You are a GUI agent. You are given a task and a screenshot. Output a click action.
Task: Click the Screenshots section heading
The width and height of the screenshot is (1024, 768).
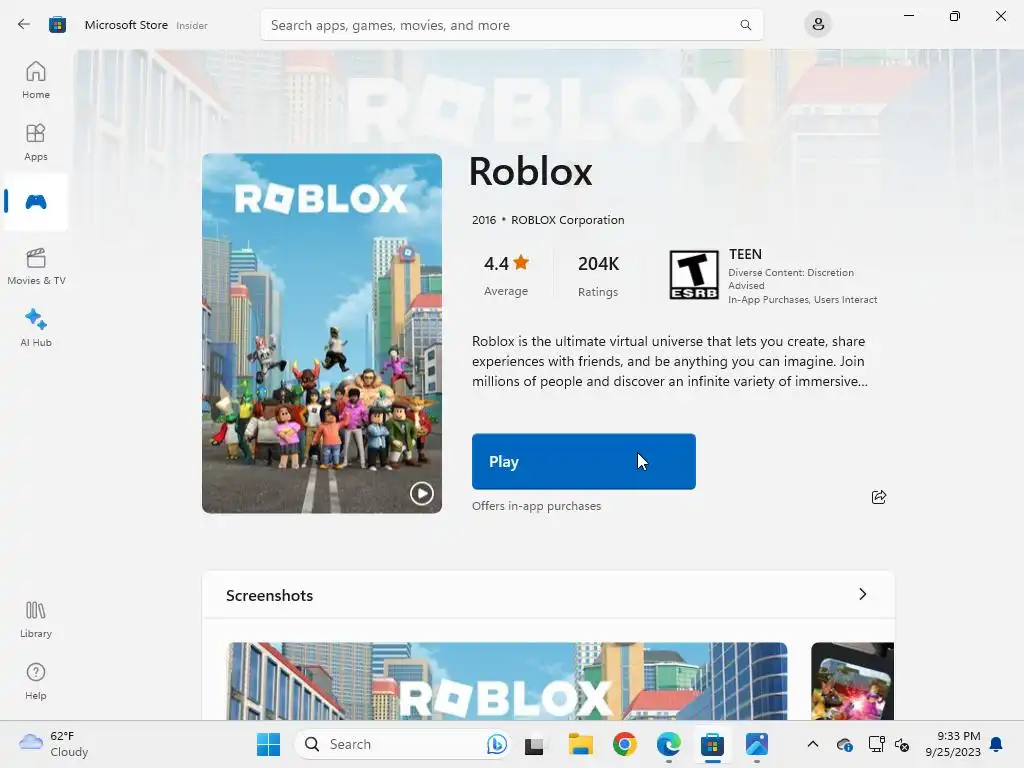point(269,596)
